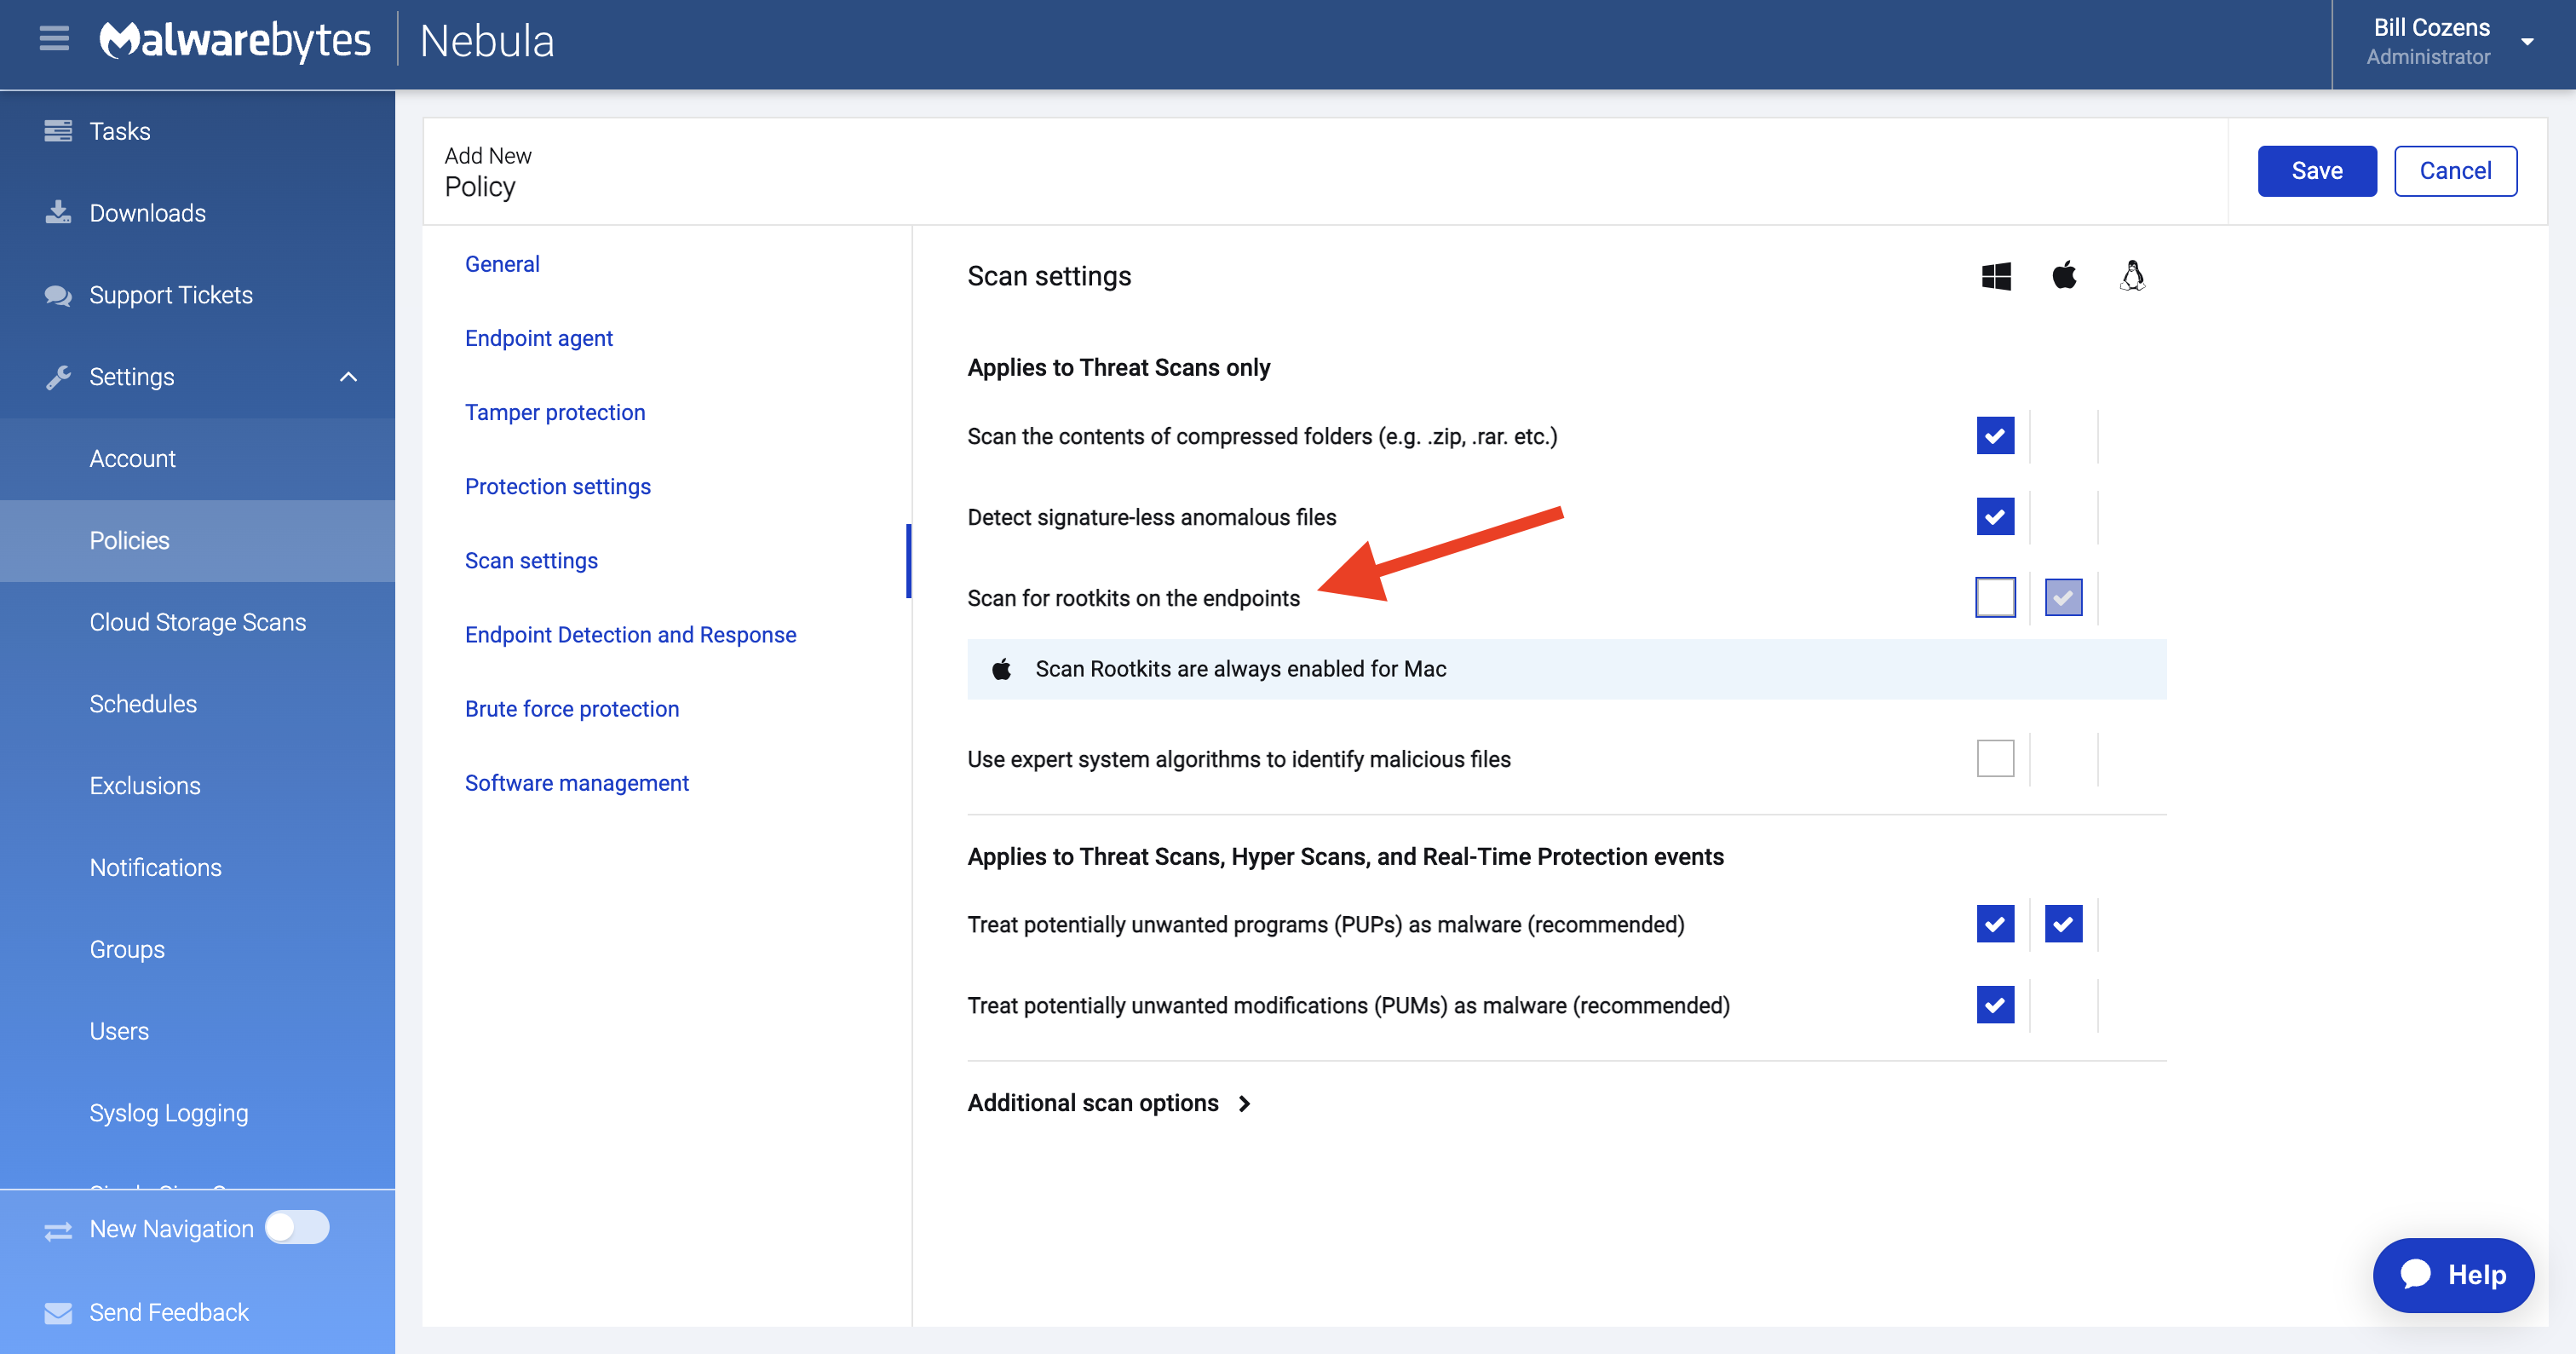Click the Windows platform icon
Viewport: 2576px width, 1354px height.
click(1995, 276)
